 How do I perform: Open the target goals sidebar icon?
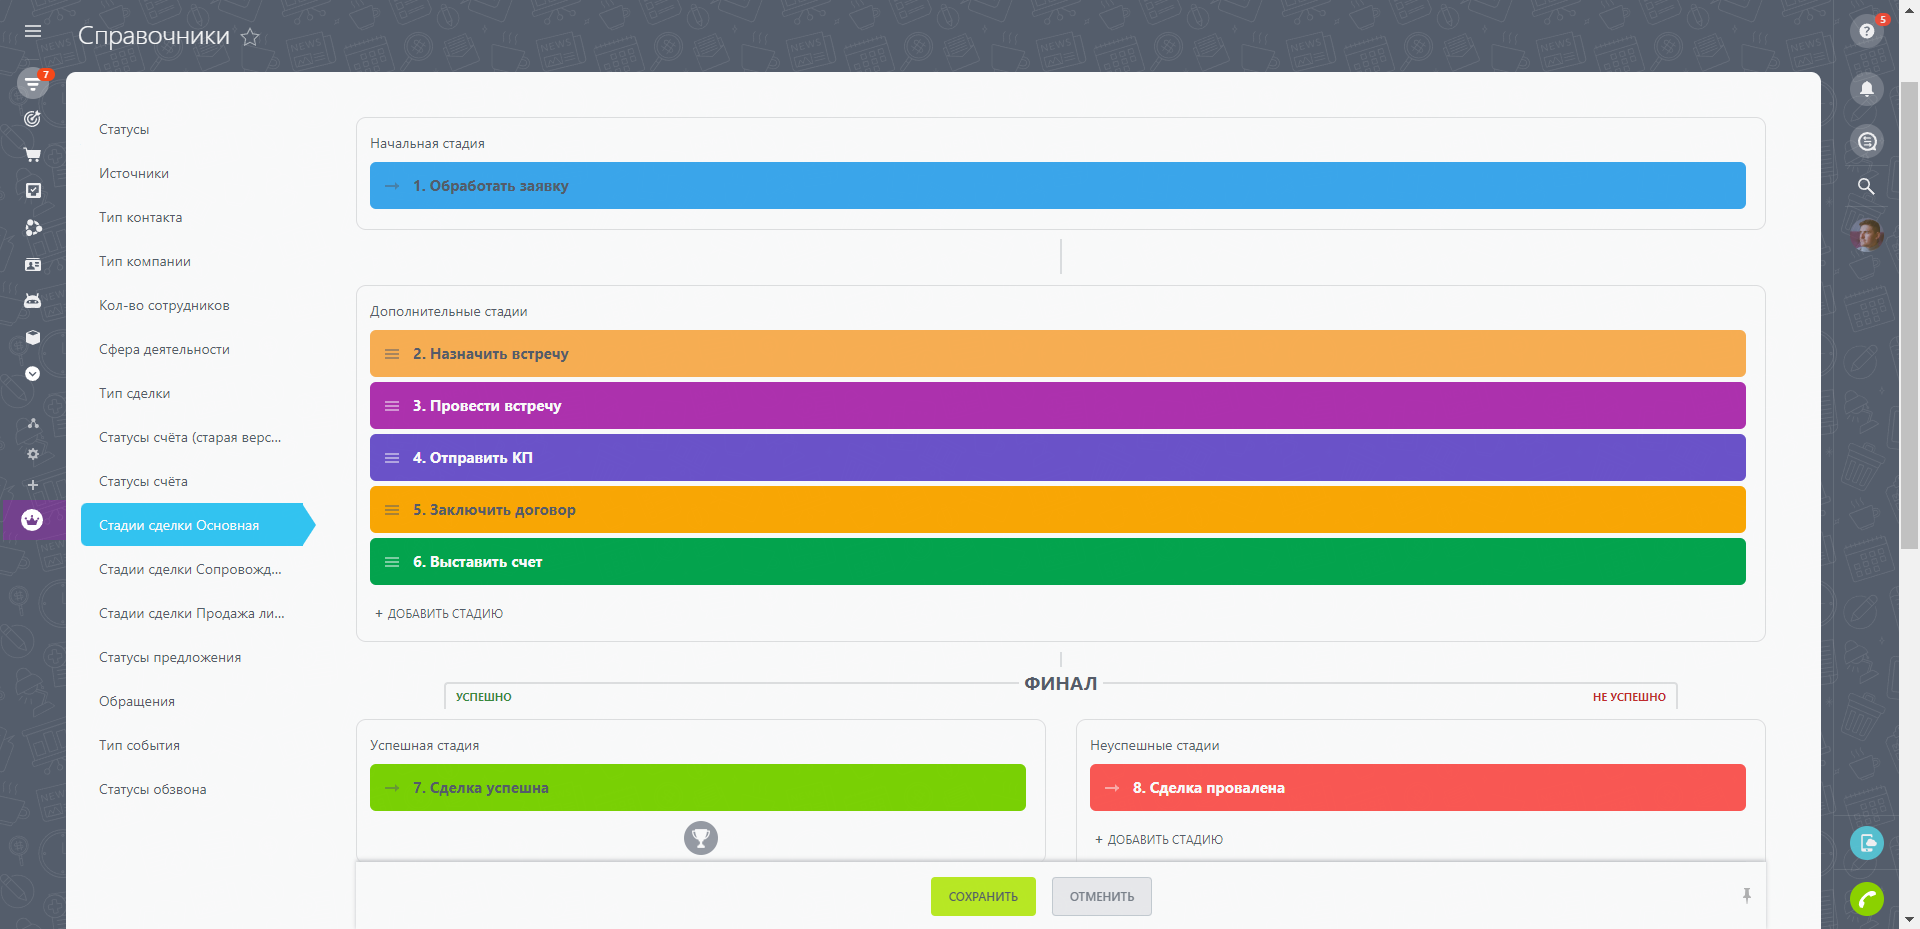(x=33, y=119)
